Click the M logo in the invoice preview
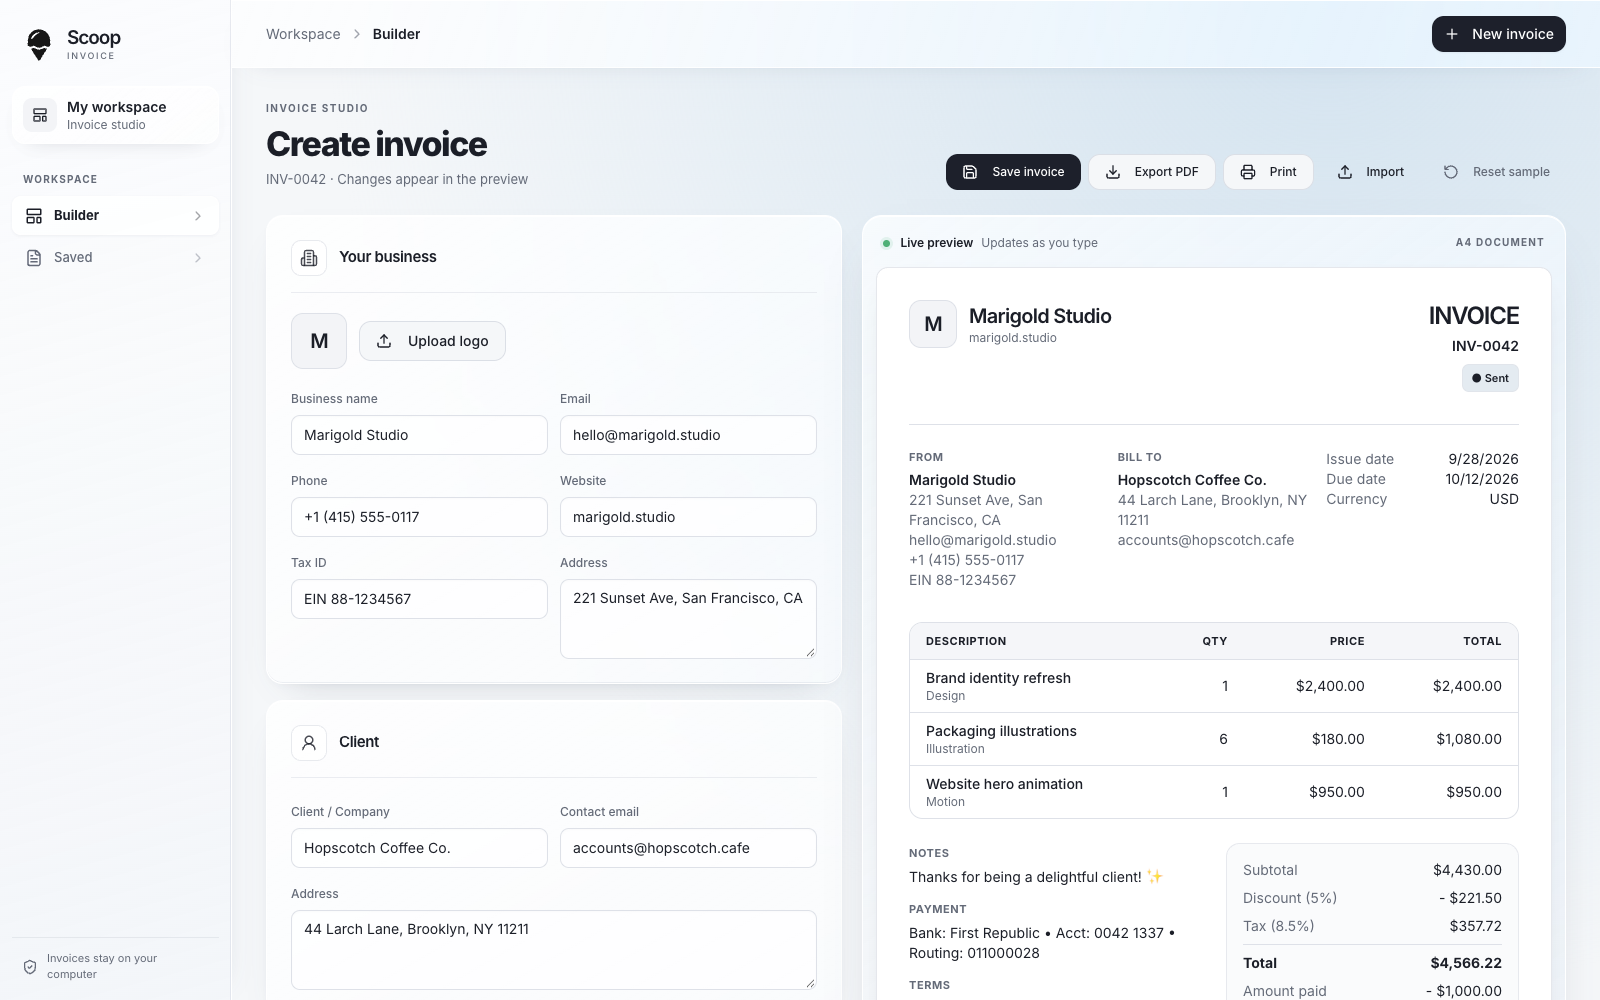The image size is (1600, 1000). [x=933, y=324]
